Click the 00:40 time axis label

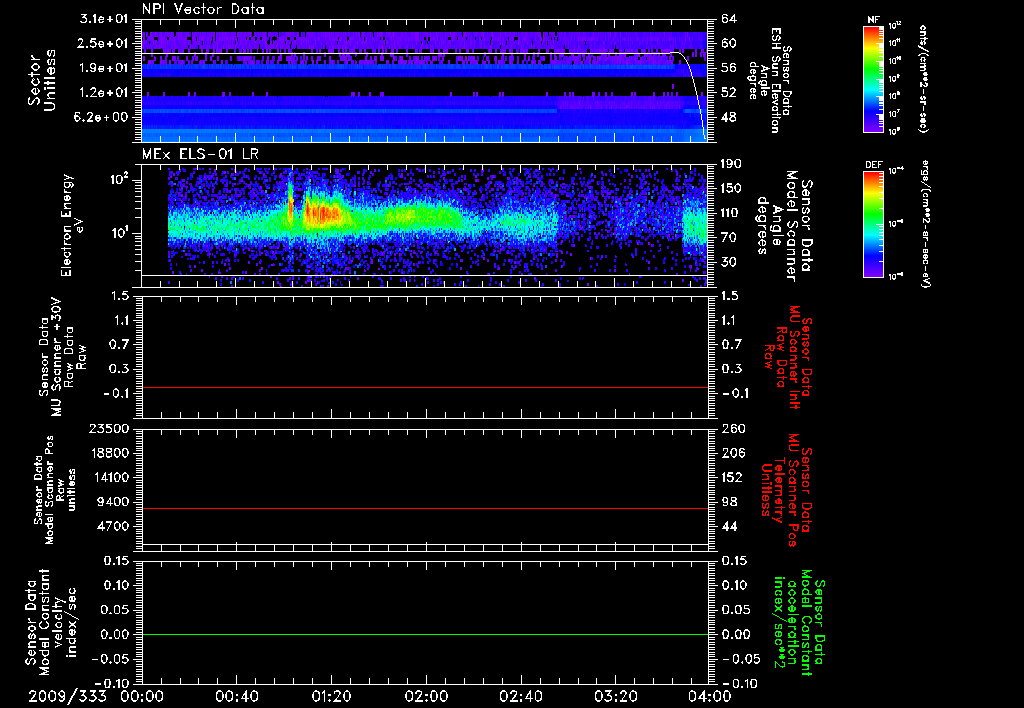coord(236,696)
